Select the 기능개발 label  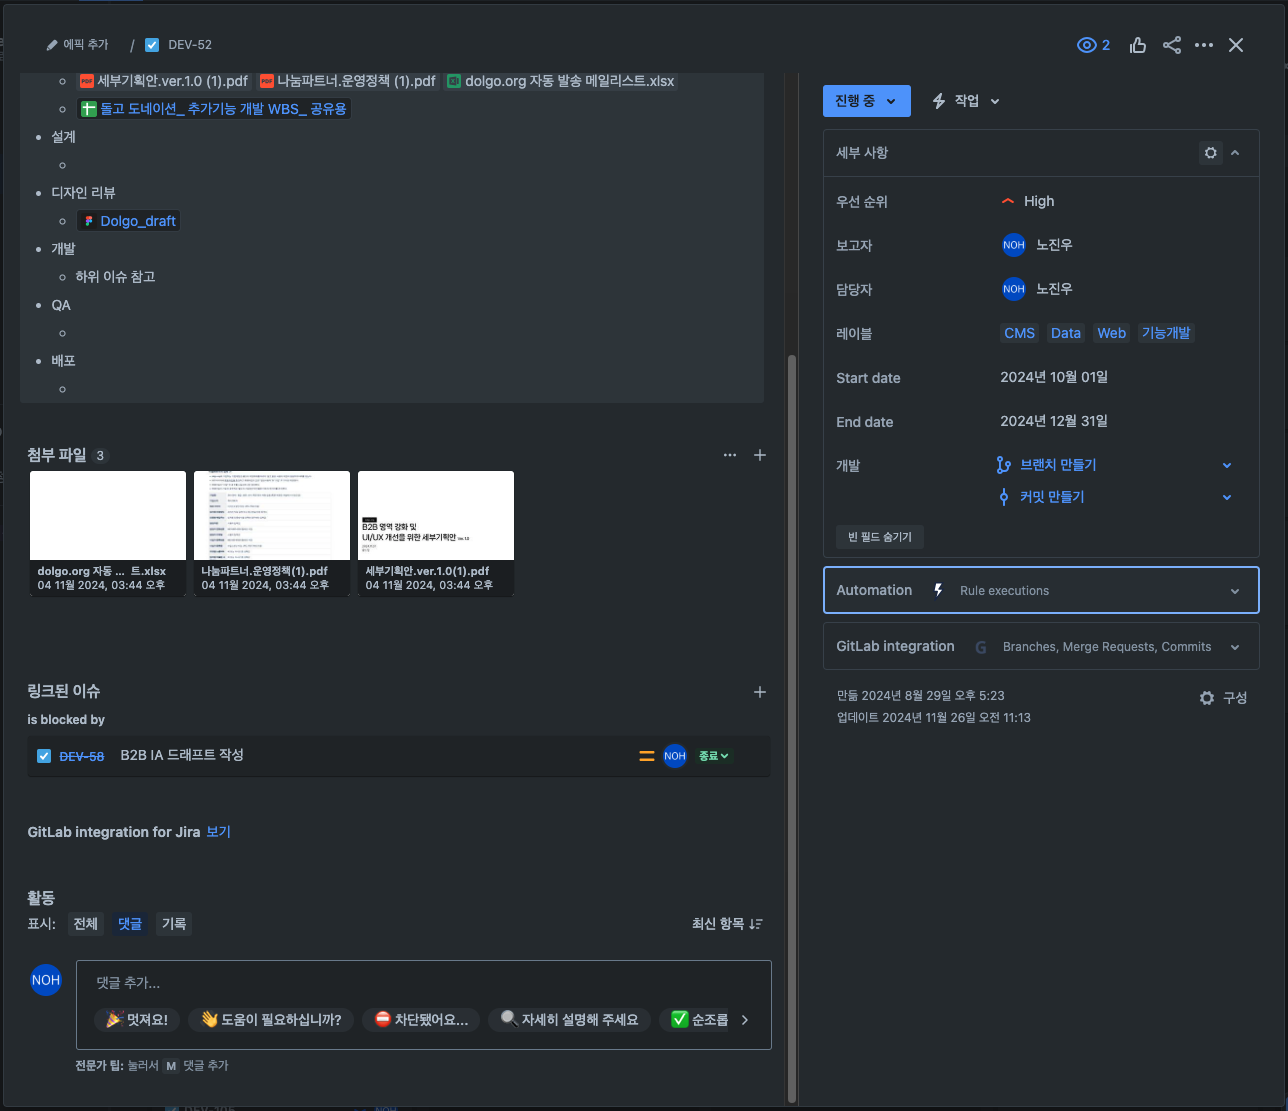tap(1166, 333)
